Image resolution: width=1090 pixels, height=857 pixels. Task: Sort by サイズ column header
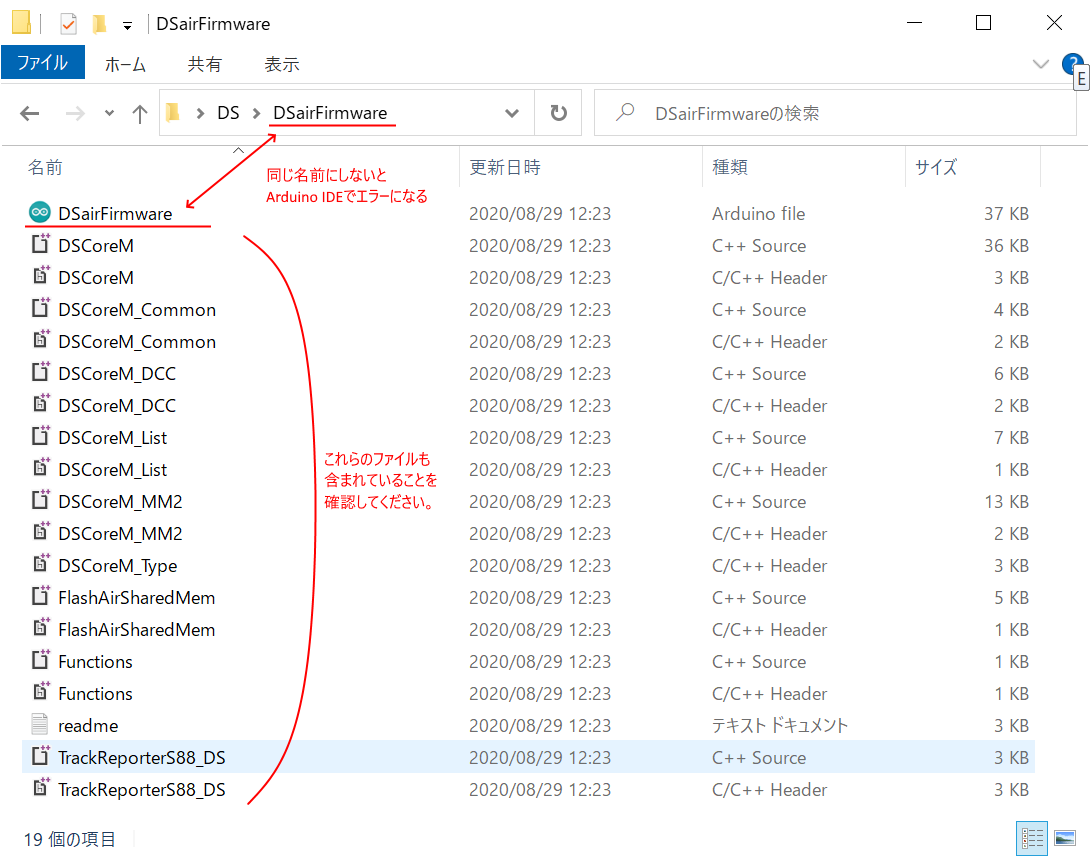click(936, 168)
